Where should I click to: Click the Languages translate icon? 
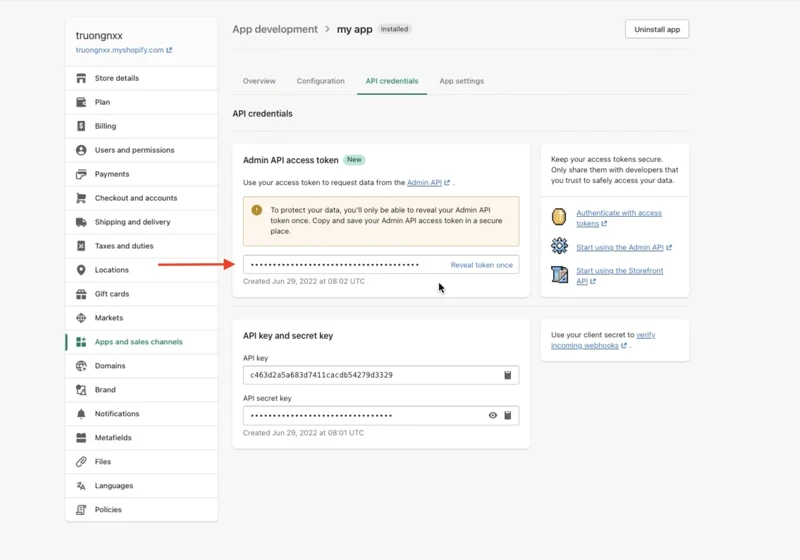tap(81, 486)
